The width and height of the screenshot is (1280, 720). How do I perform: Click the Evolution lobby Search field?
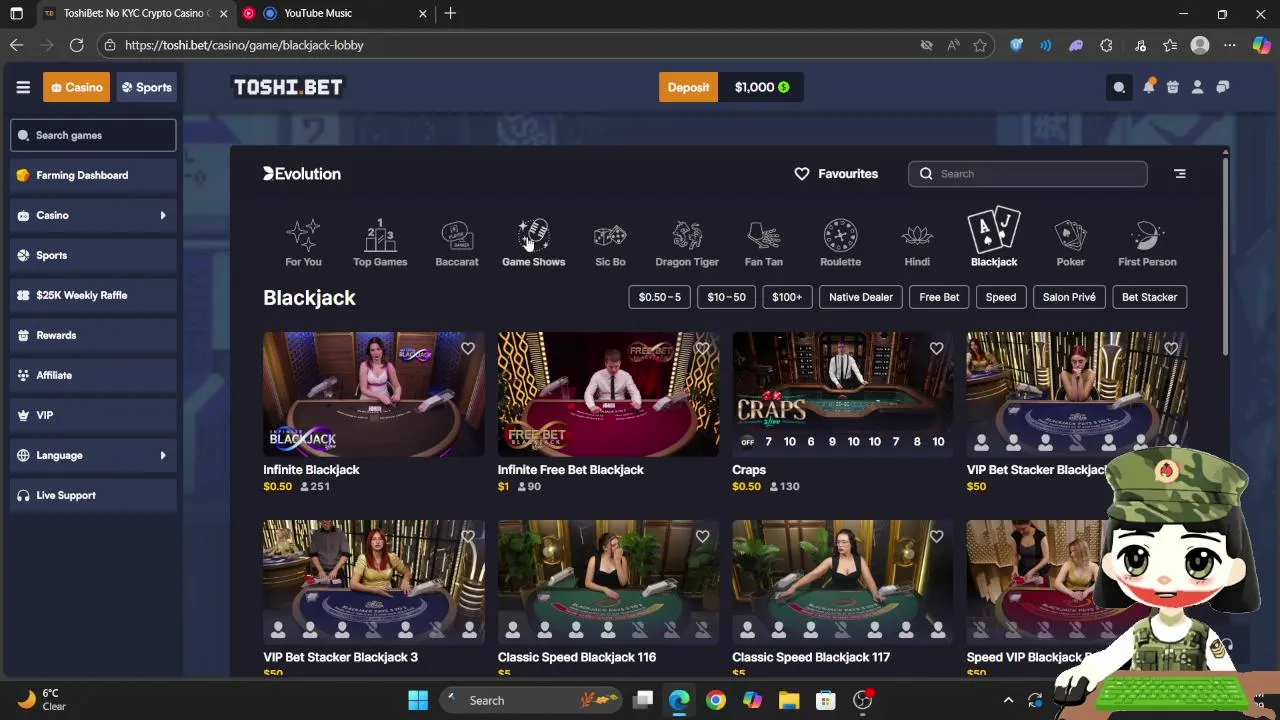click(x=1028, y=174)
